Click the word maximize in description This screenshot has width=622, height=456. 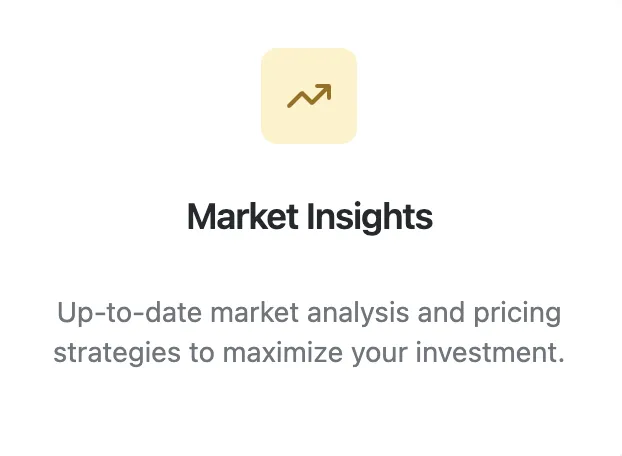[282, 352]
